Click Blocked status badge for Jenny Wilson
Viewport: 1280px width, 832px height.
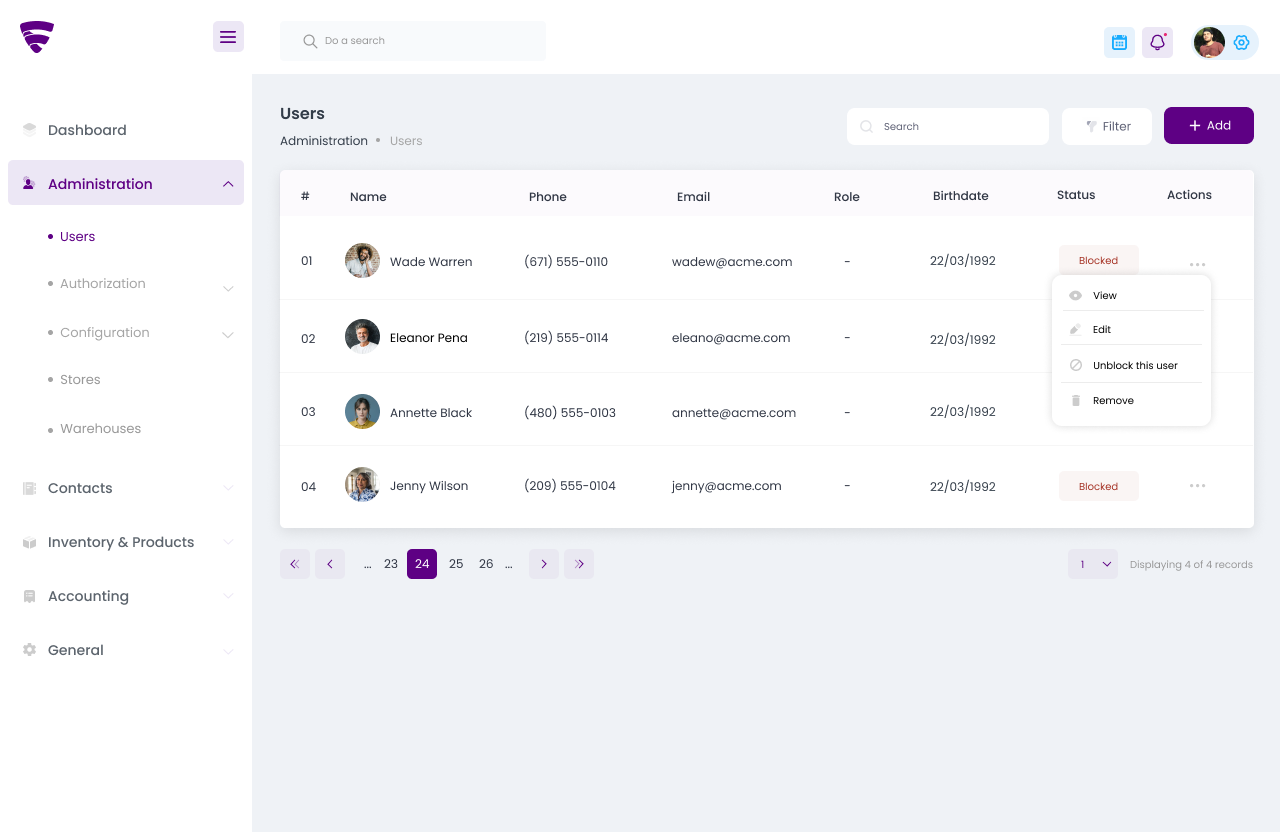point(1099,486)
